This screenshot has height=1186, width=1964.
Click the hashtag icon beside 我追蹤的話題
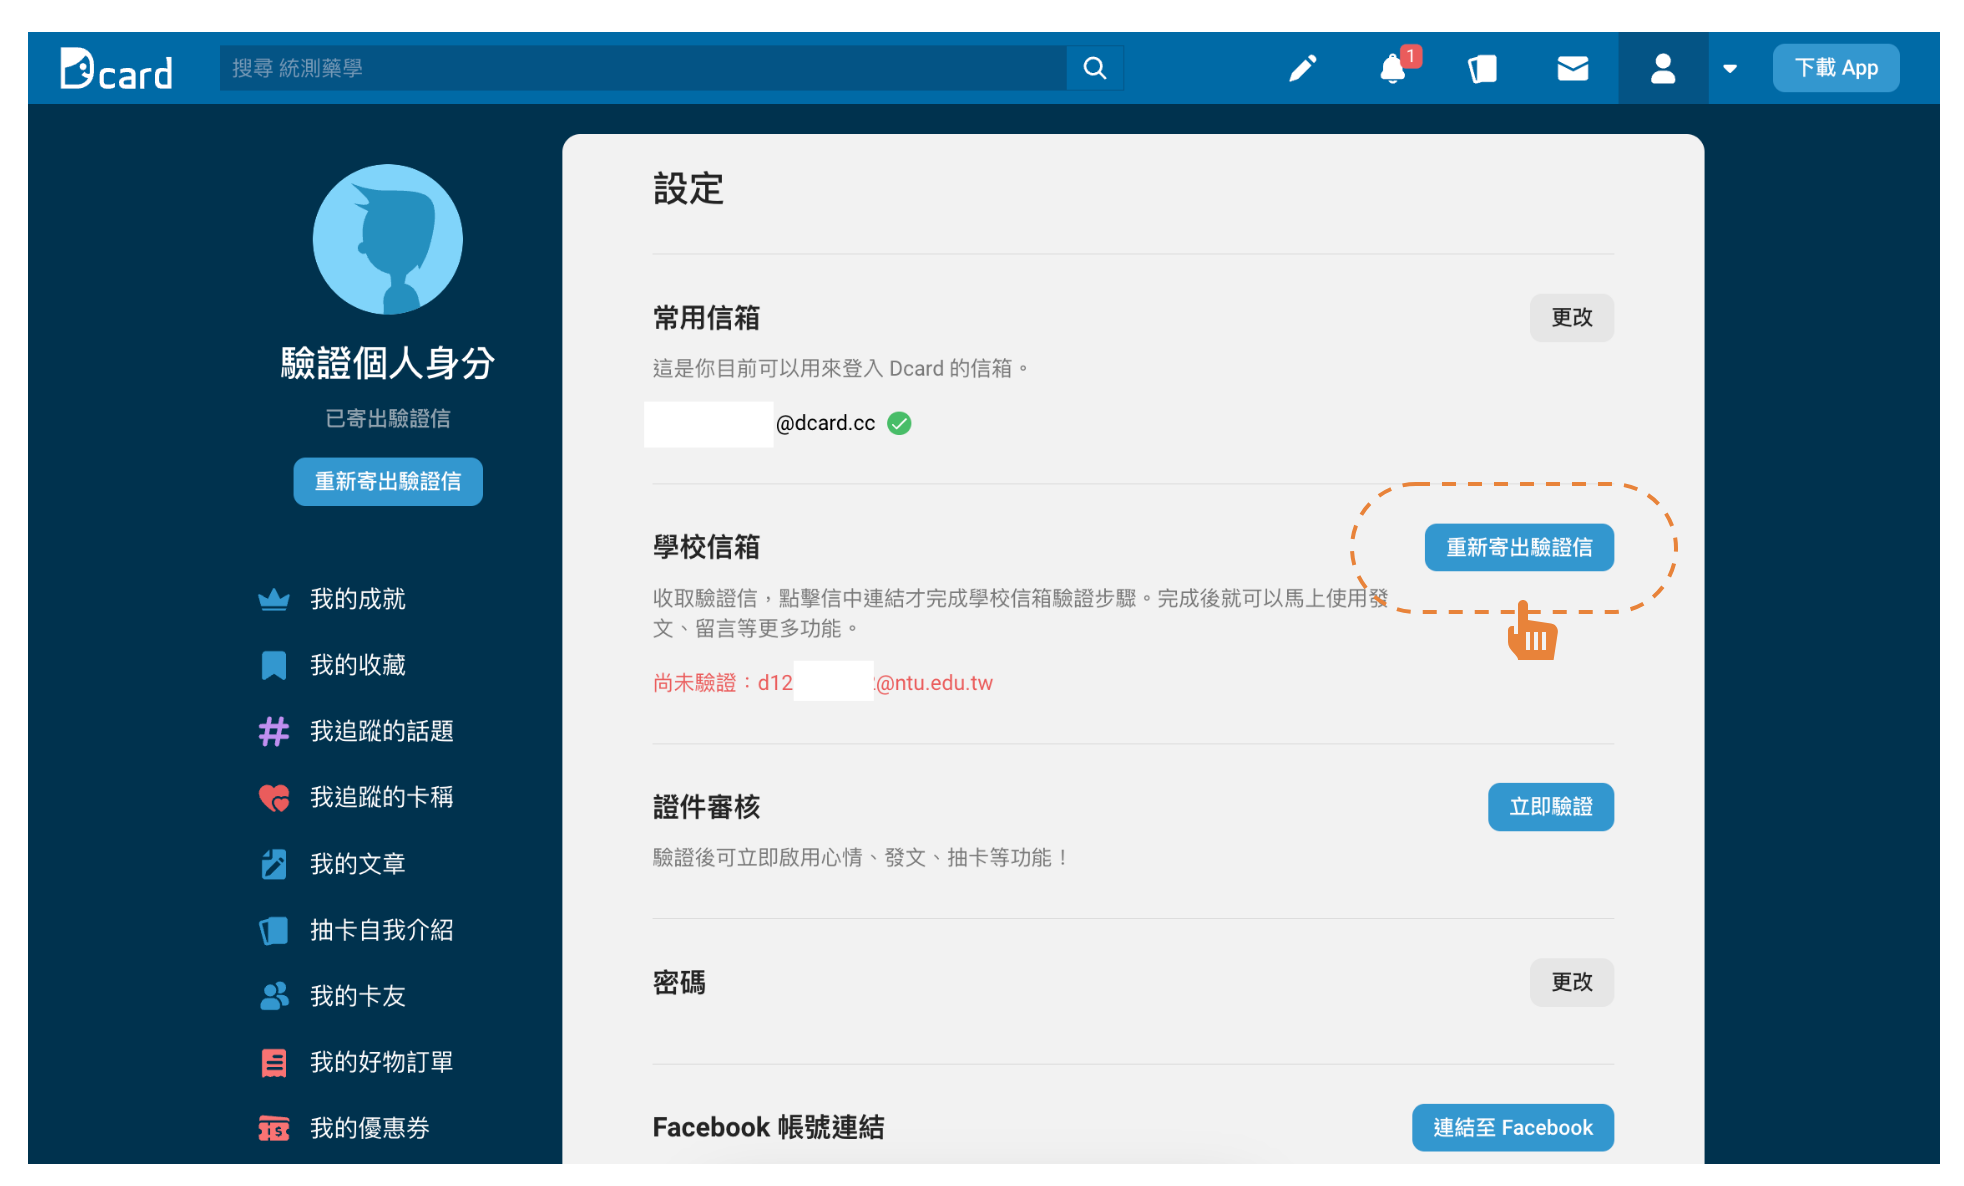[x=273, y=731]
